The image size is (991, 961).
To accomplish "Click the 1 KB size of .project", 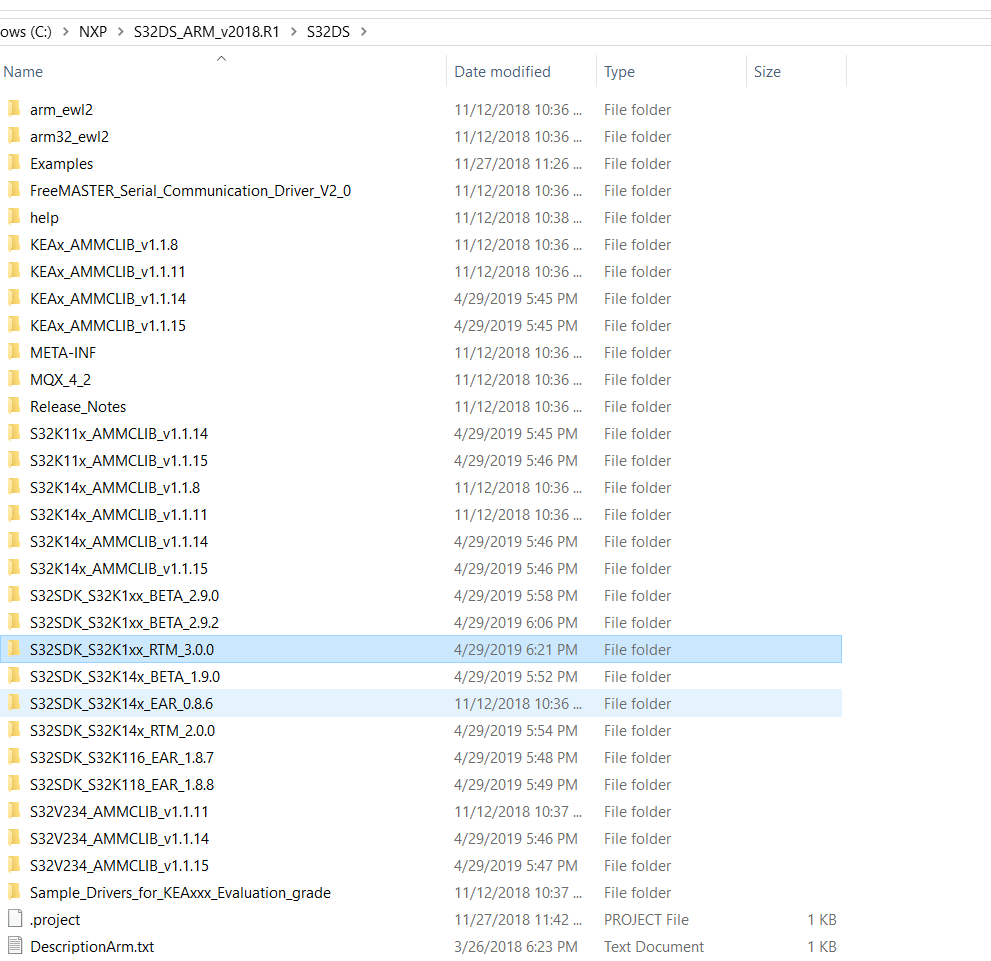I will [x=822, y=919].
